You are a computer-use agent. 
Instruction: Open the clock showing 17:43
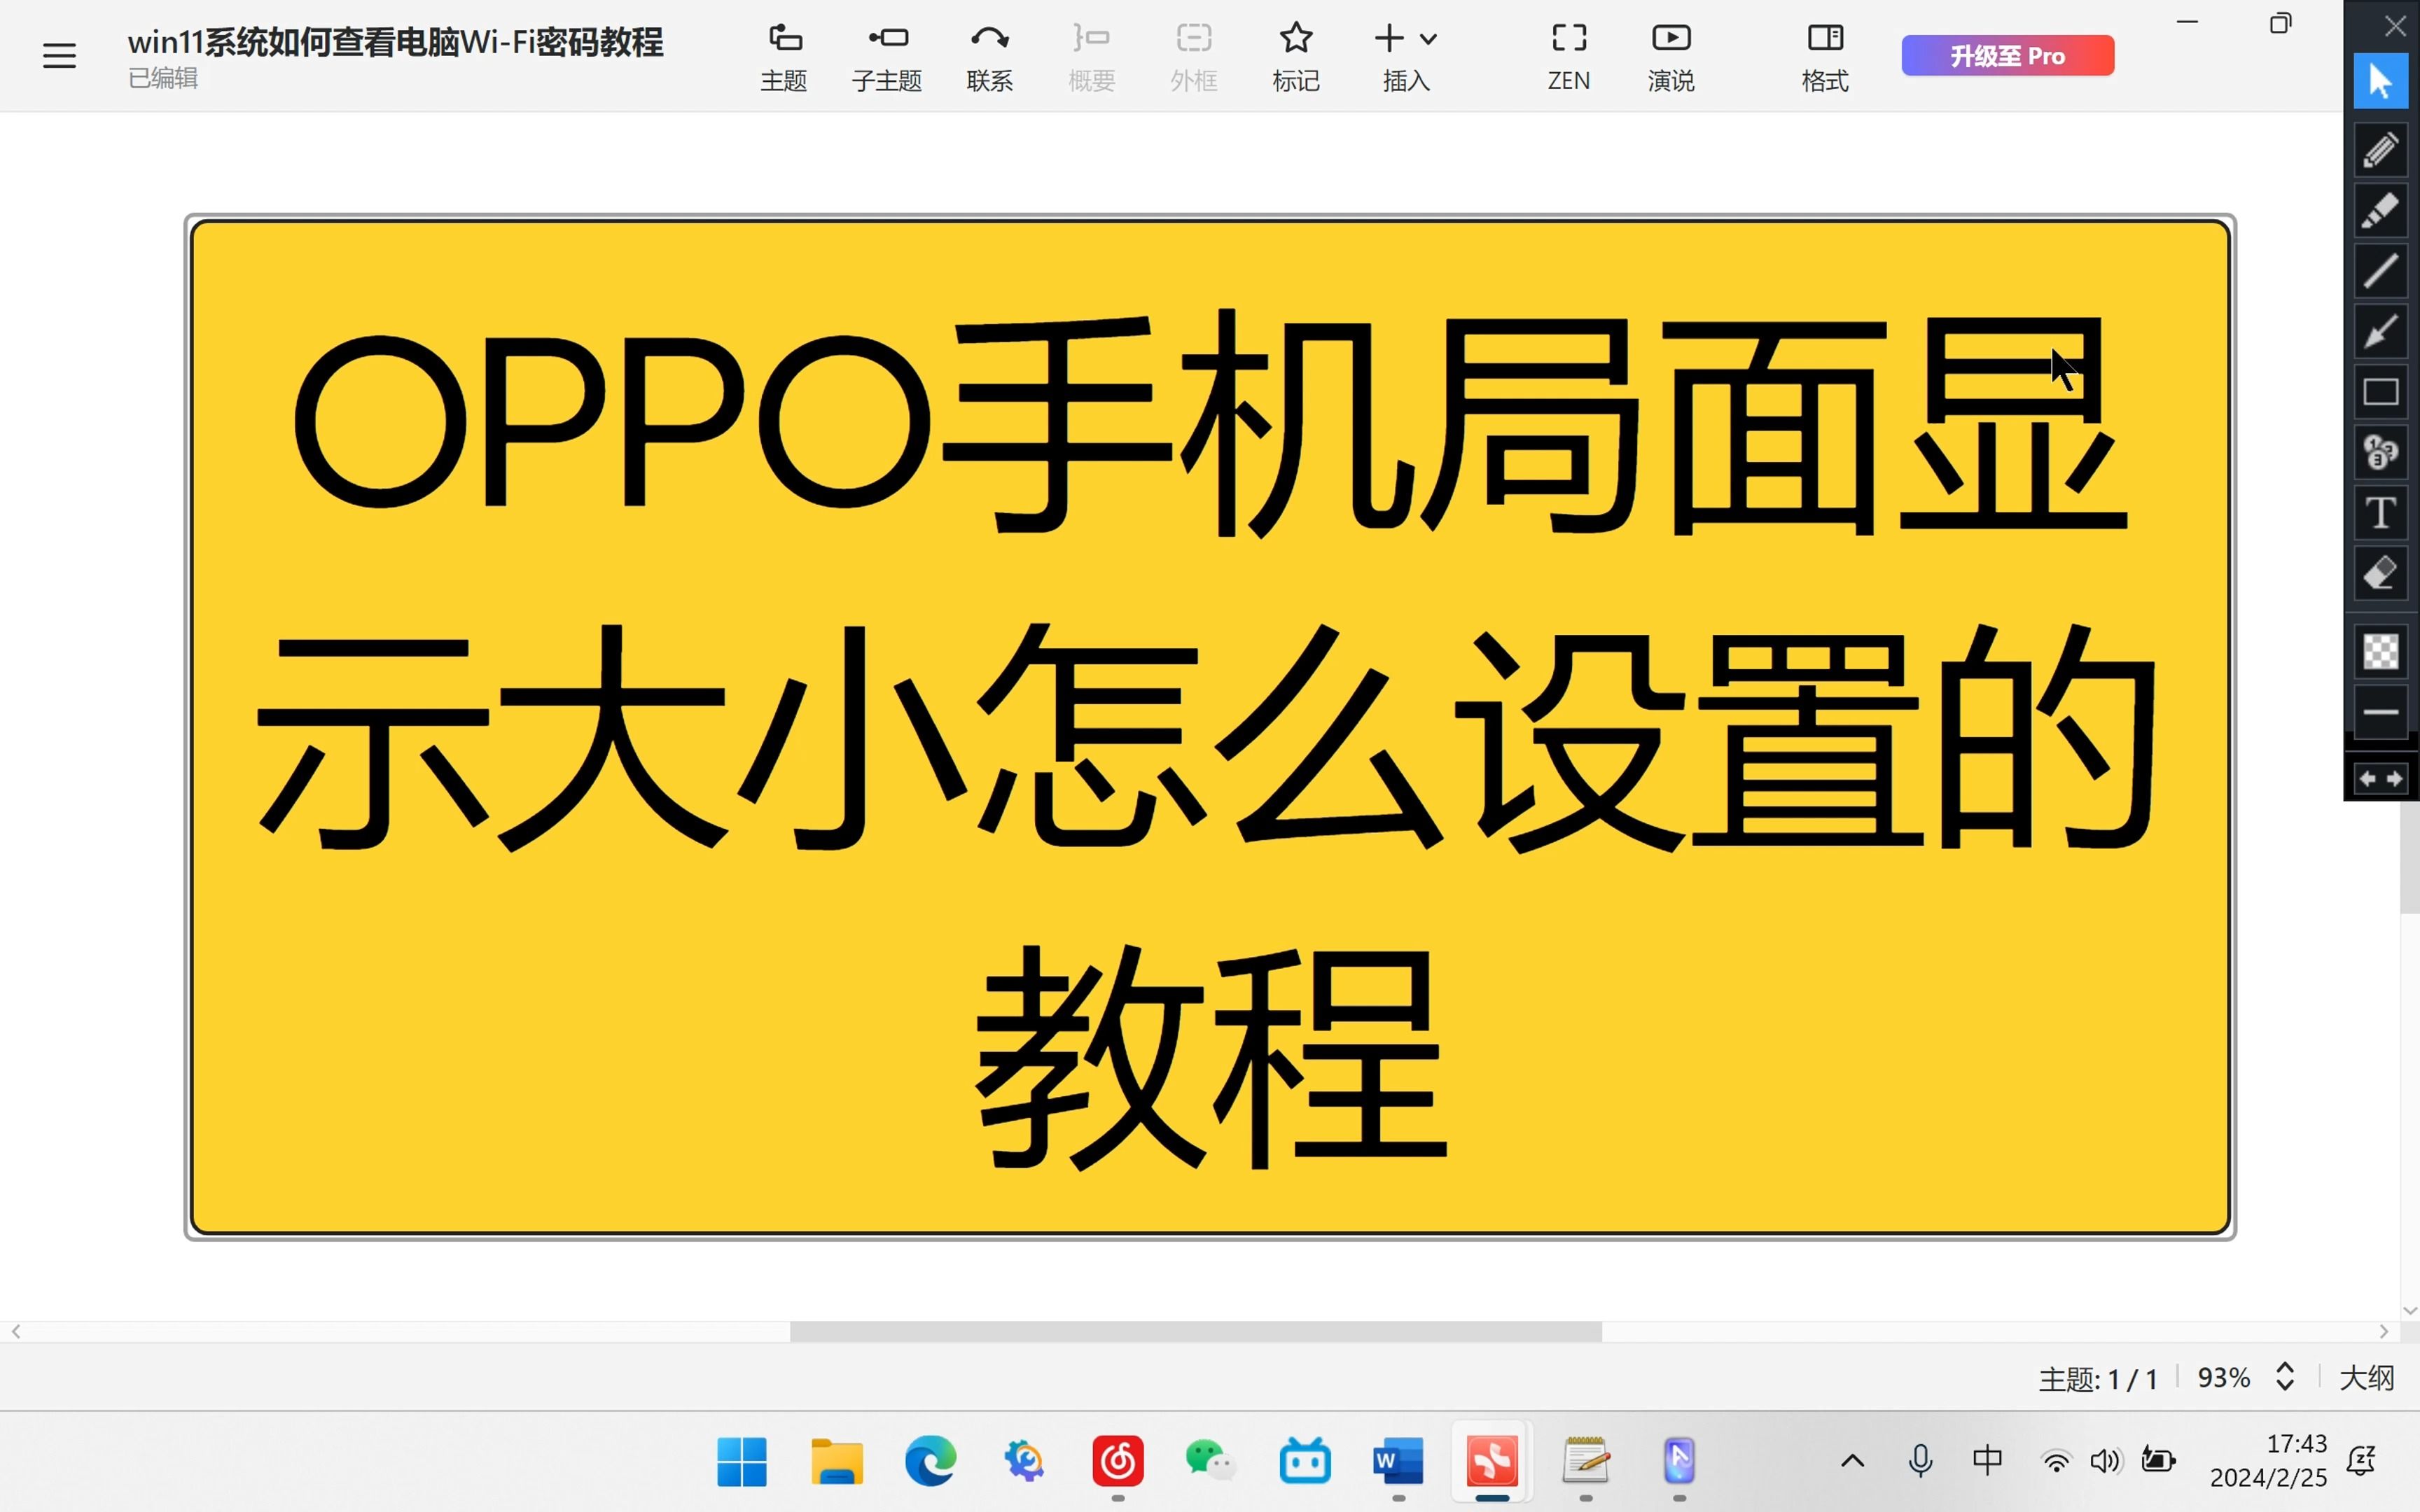click(2268, 1461)
